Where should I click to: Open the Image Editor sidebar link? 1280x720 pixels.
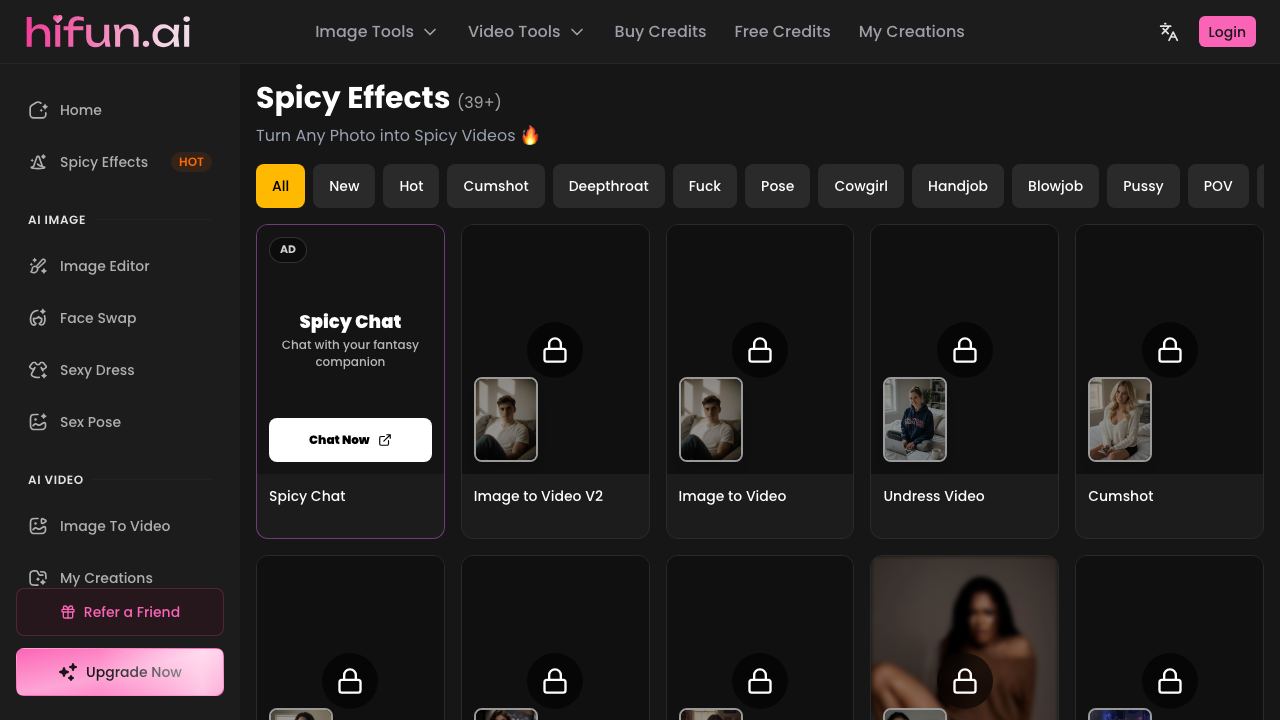[x=120, y=266]
